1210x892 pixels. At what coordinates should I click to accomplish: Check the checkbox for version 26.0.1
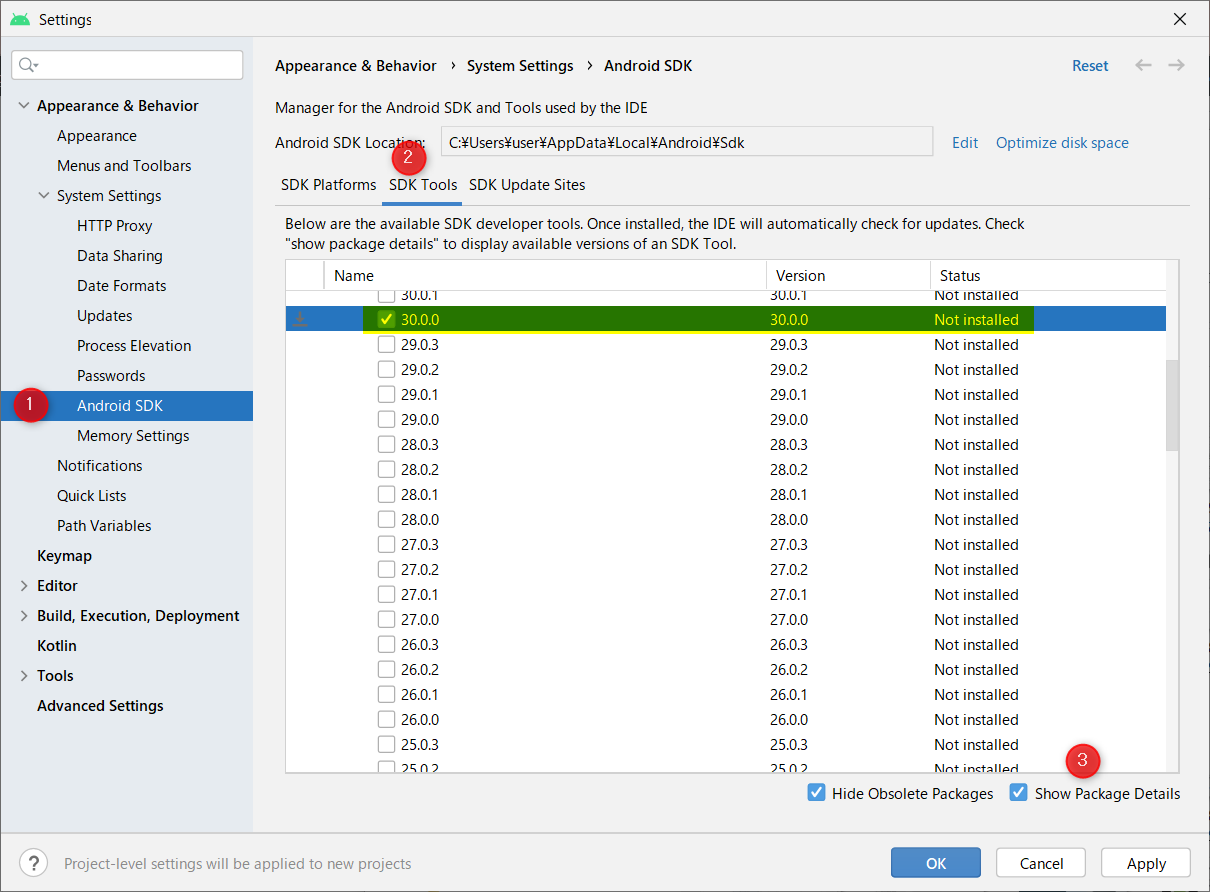(x=386, y=694)
